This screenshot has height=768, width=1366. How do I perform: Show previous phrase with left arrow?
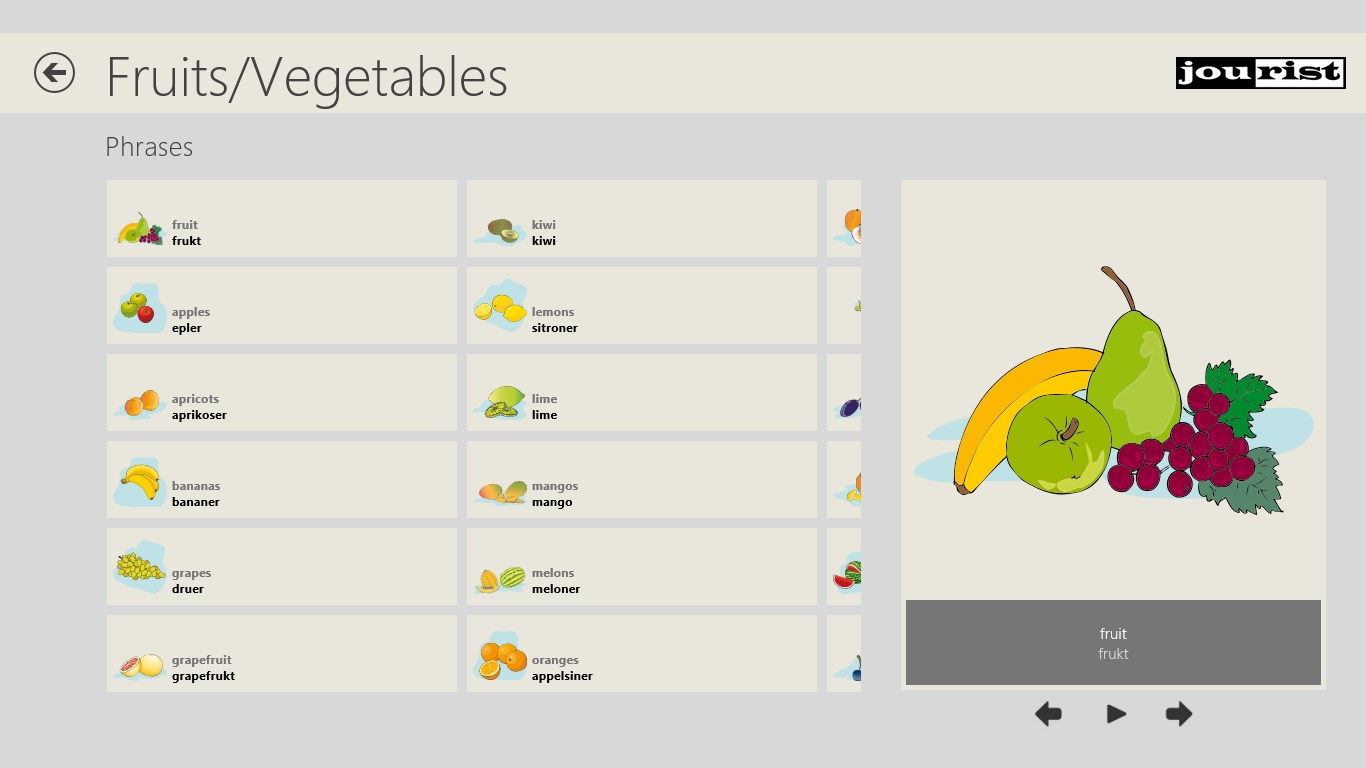tap(1048, 714)
